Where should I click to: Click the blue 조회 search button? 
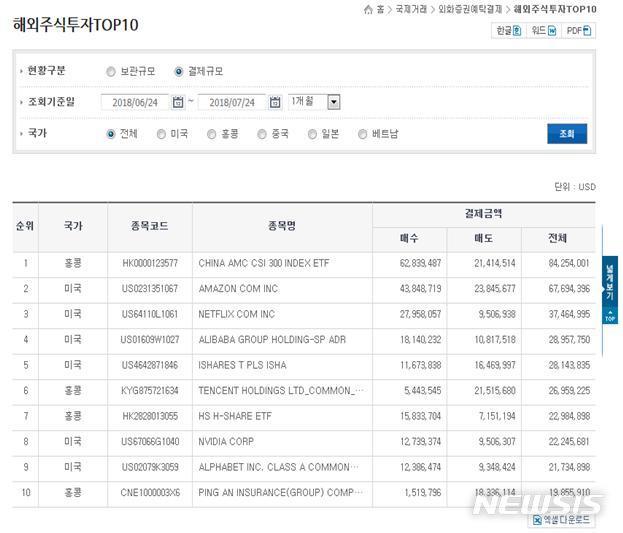coord(567,134)
